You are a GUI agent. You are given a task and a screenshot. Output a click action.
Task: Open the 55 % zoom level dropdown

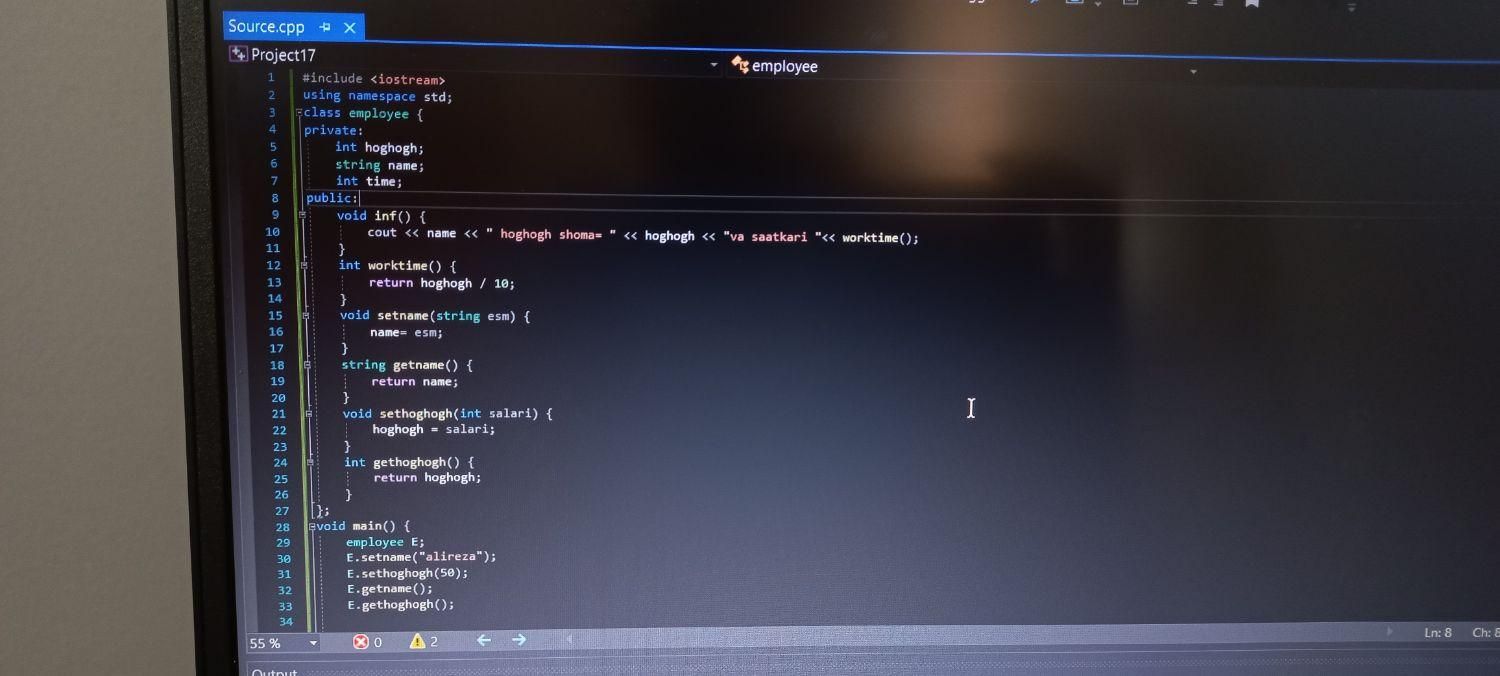313,643
